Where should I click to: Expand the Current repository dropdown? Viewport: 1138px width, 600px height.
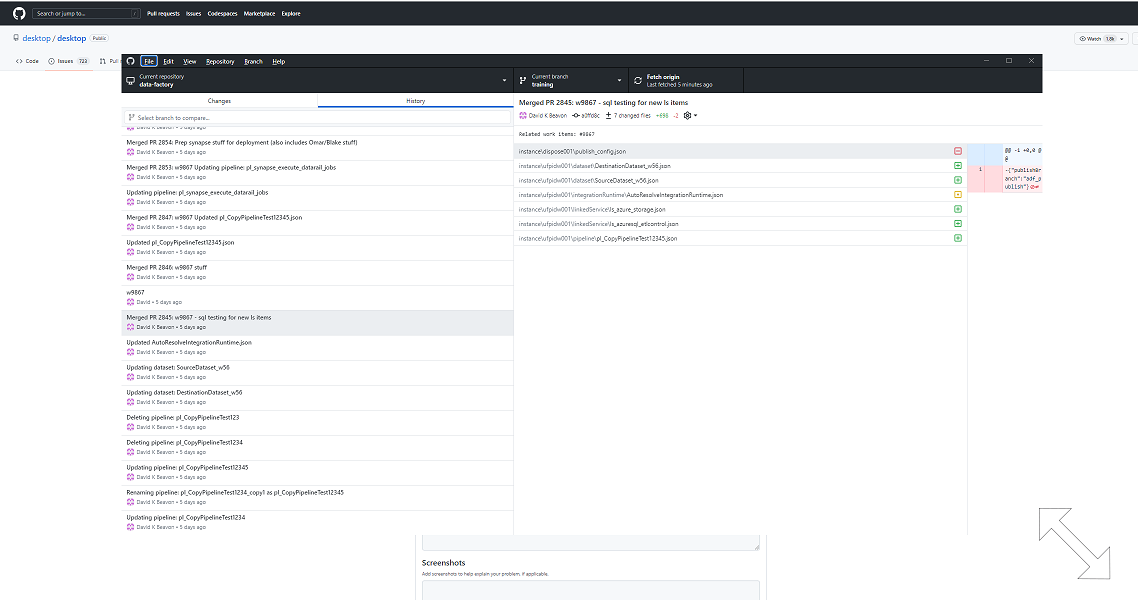tap(504, 81)
